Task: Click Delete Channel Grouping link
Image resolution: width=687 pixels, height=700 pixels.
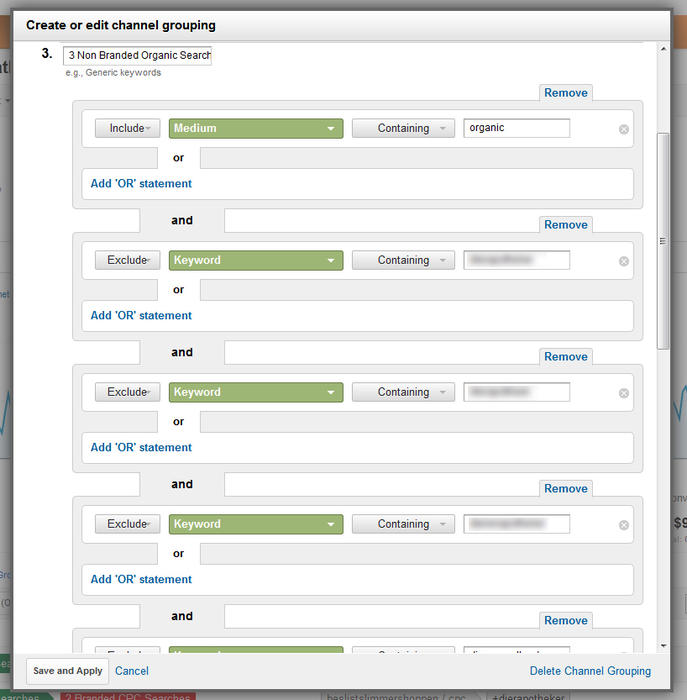Action: [590, 671]
